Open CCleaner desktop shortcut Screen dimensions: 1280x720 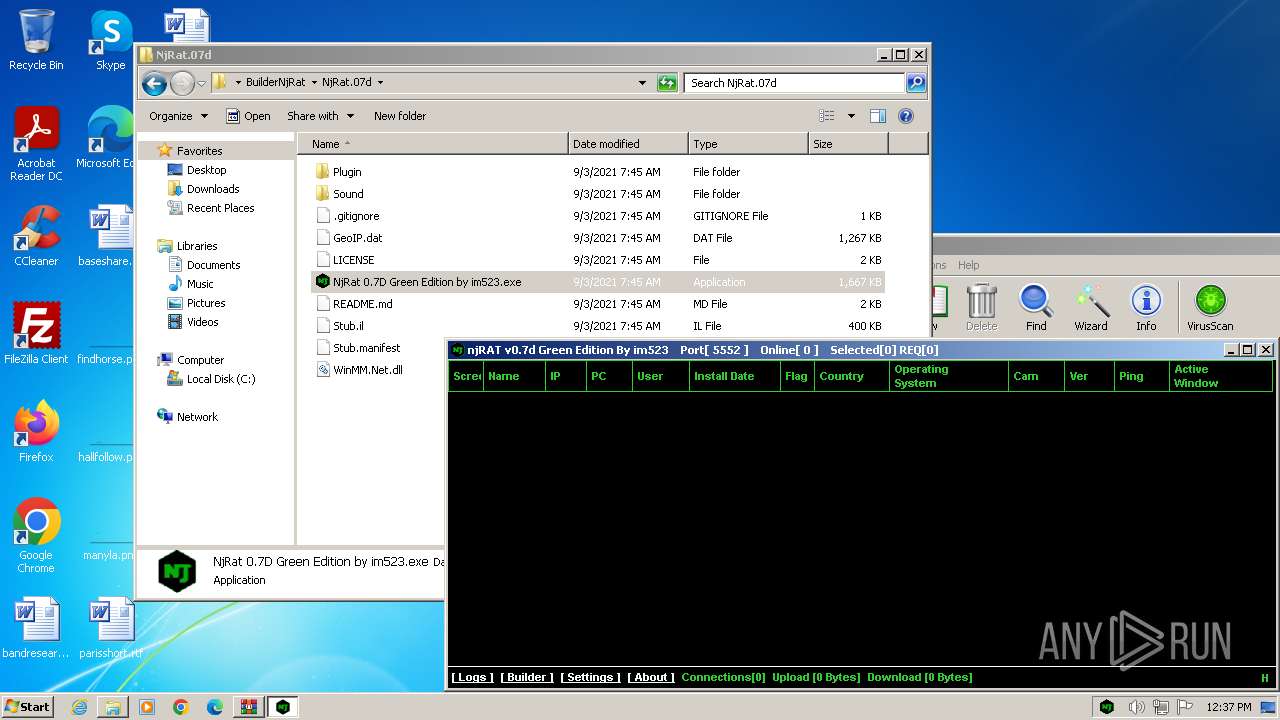36,235
